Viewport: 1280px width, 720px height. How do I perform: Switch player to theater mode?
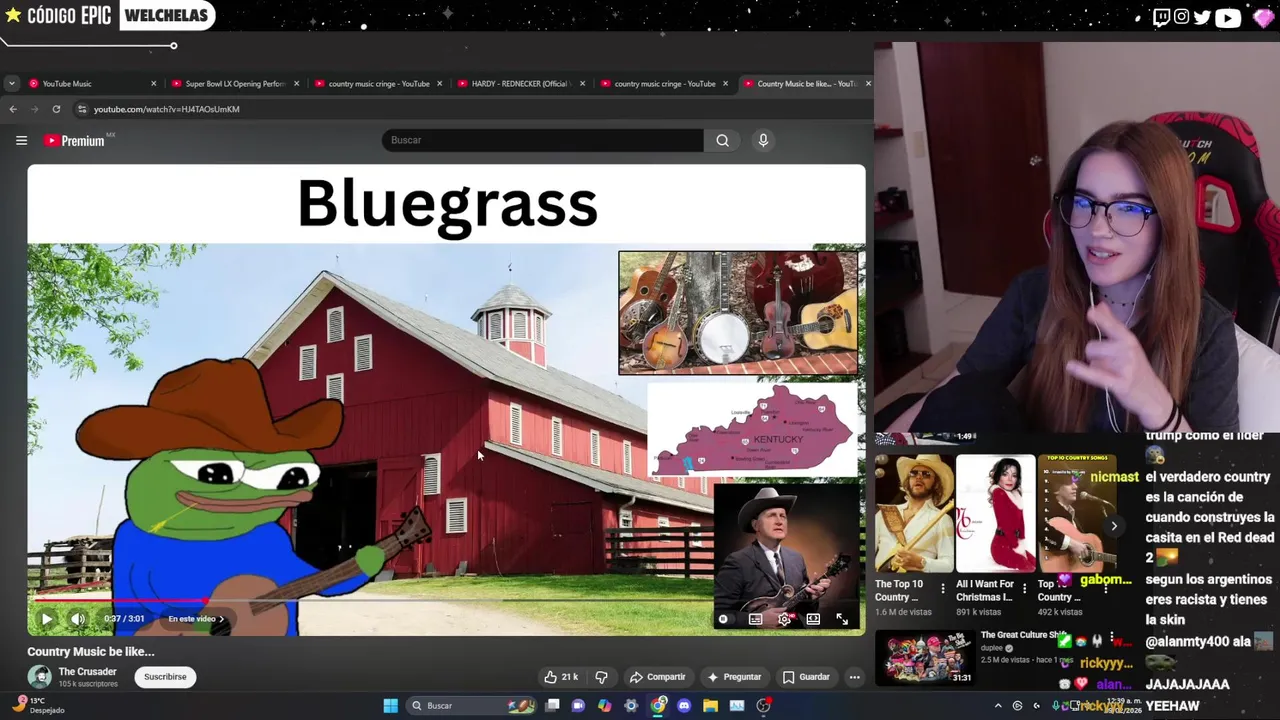pos(813,619)
